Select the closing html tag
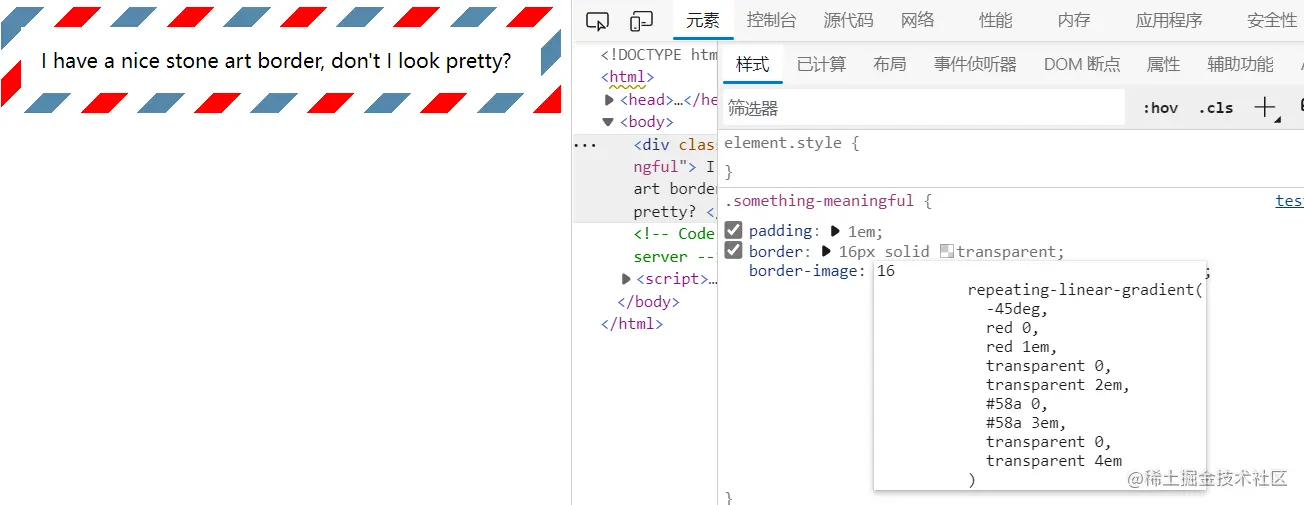This screenshot has height=505, width=1304. tap(632, 324)
